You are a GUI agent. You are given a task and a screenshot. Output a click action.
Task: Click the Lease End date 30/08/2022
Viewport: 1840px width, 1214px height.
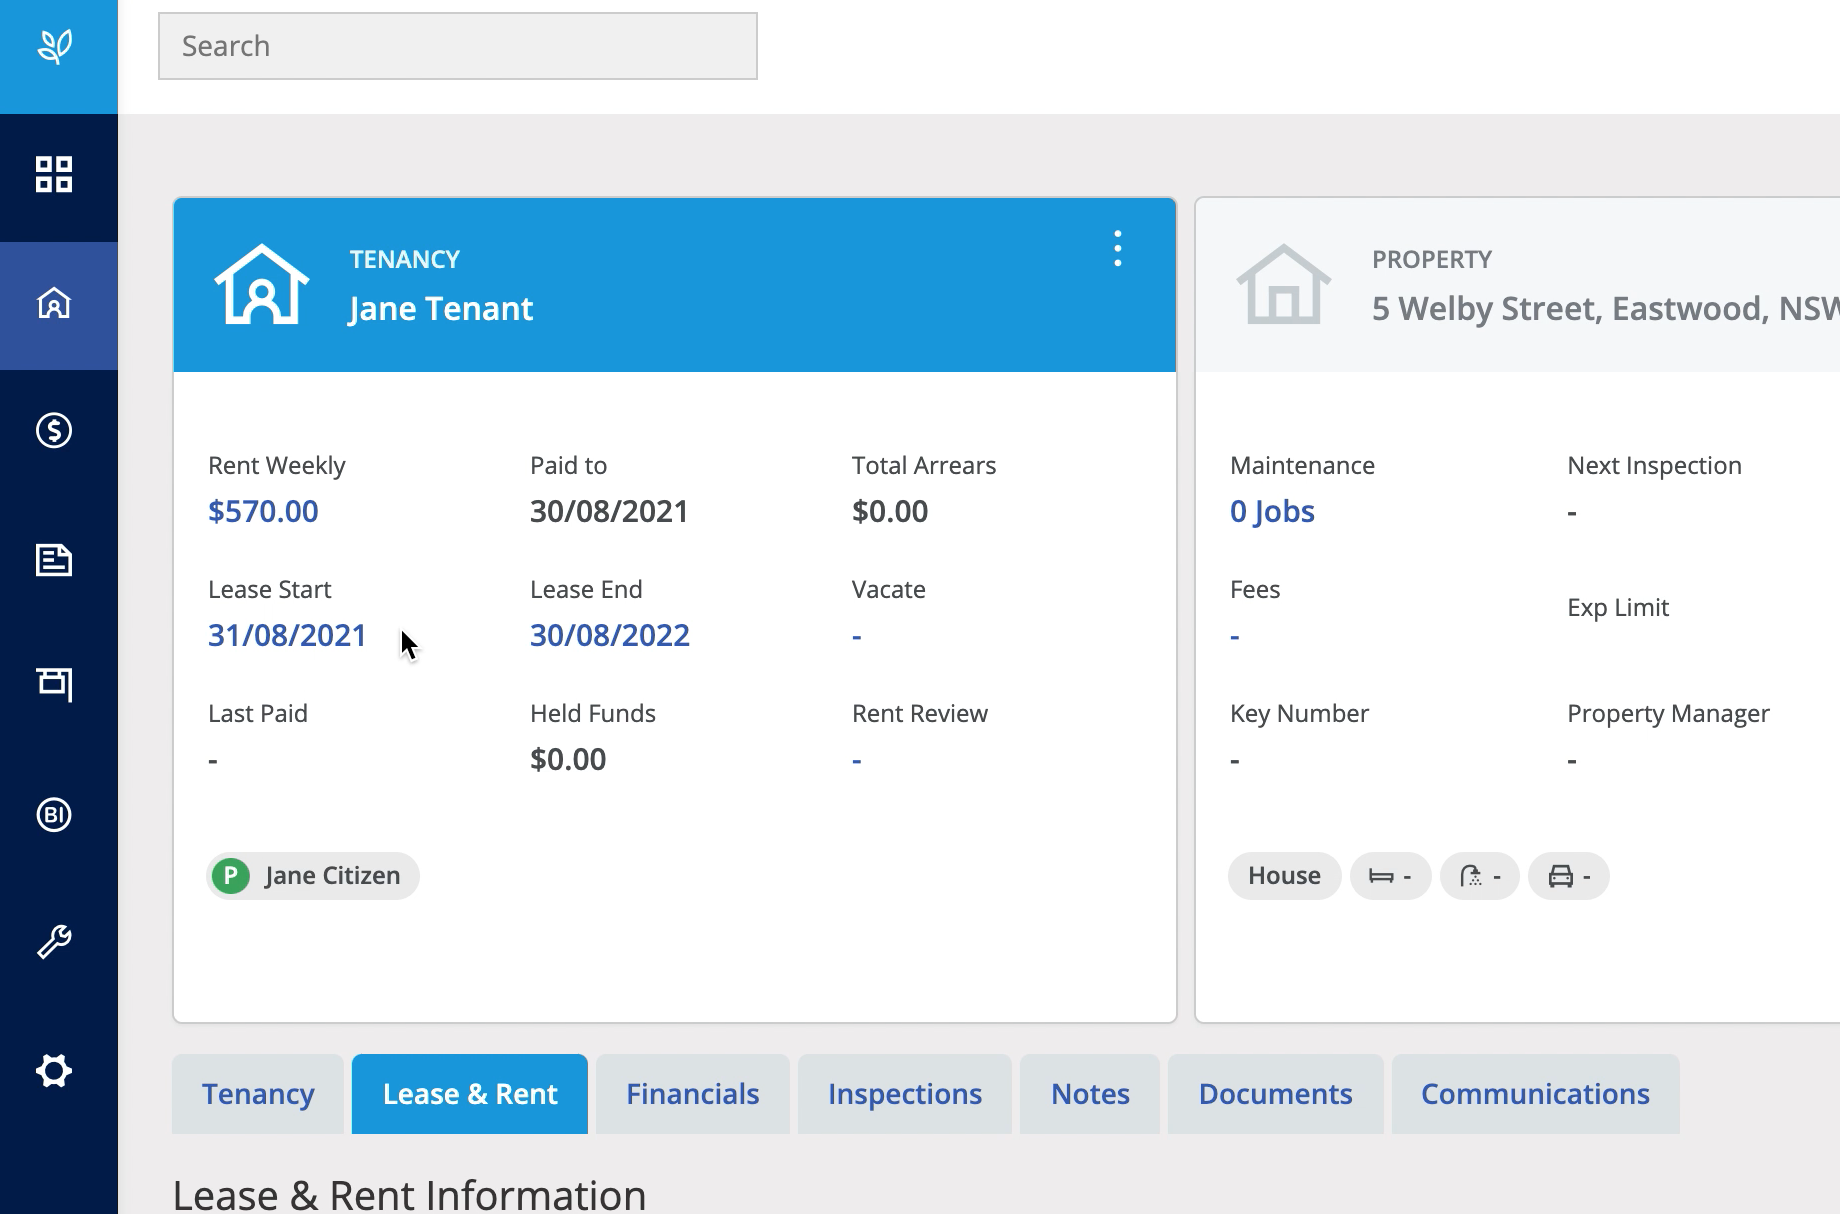(609, 635)
